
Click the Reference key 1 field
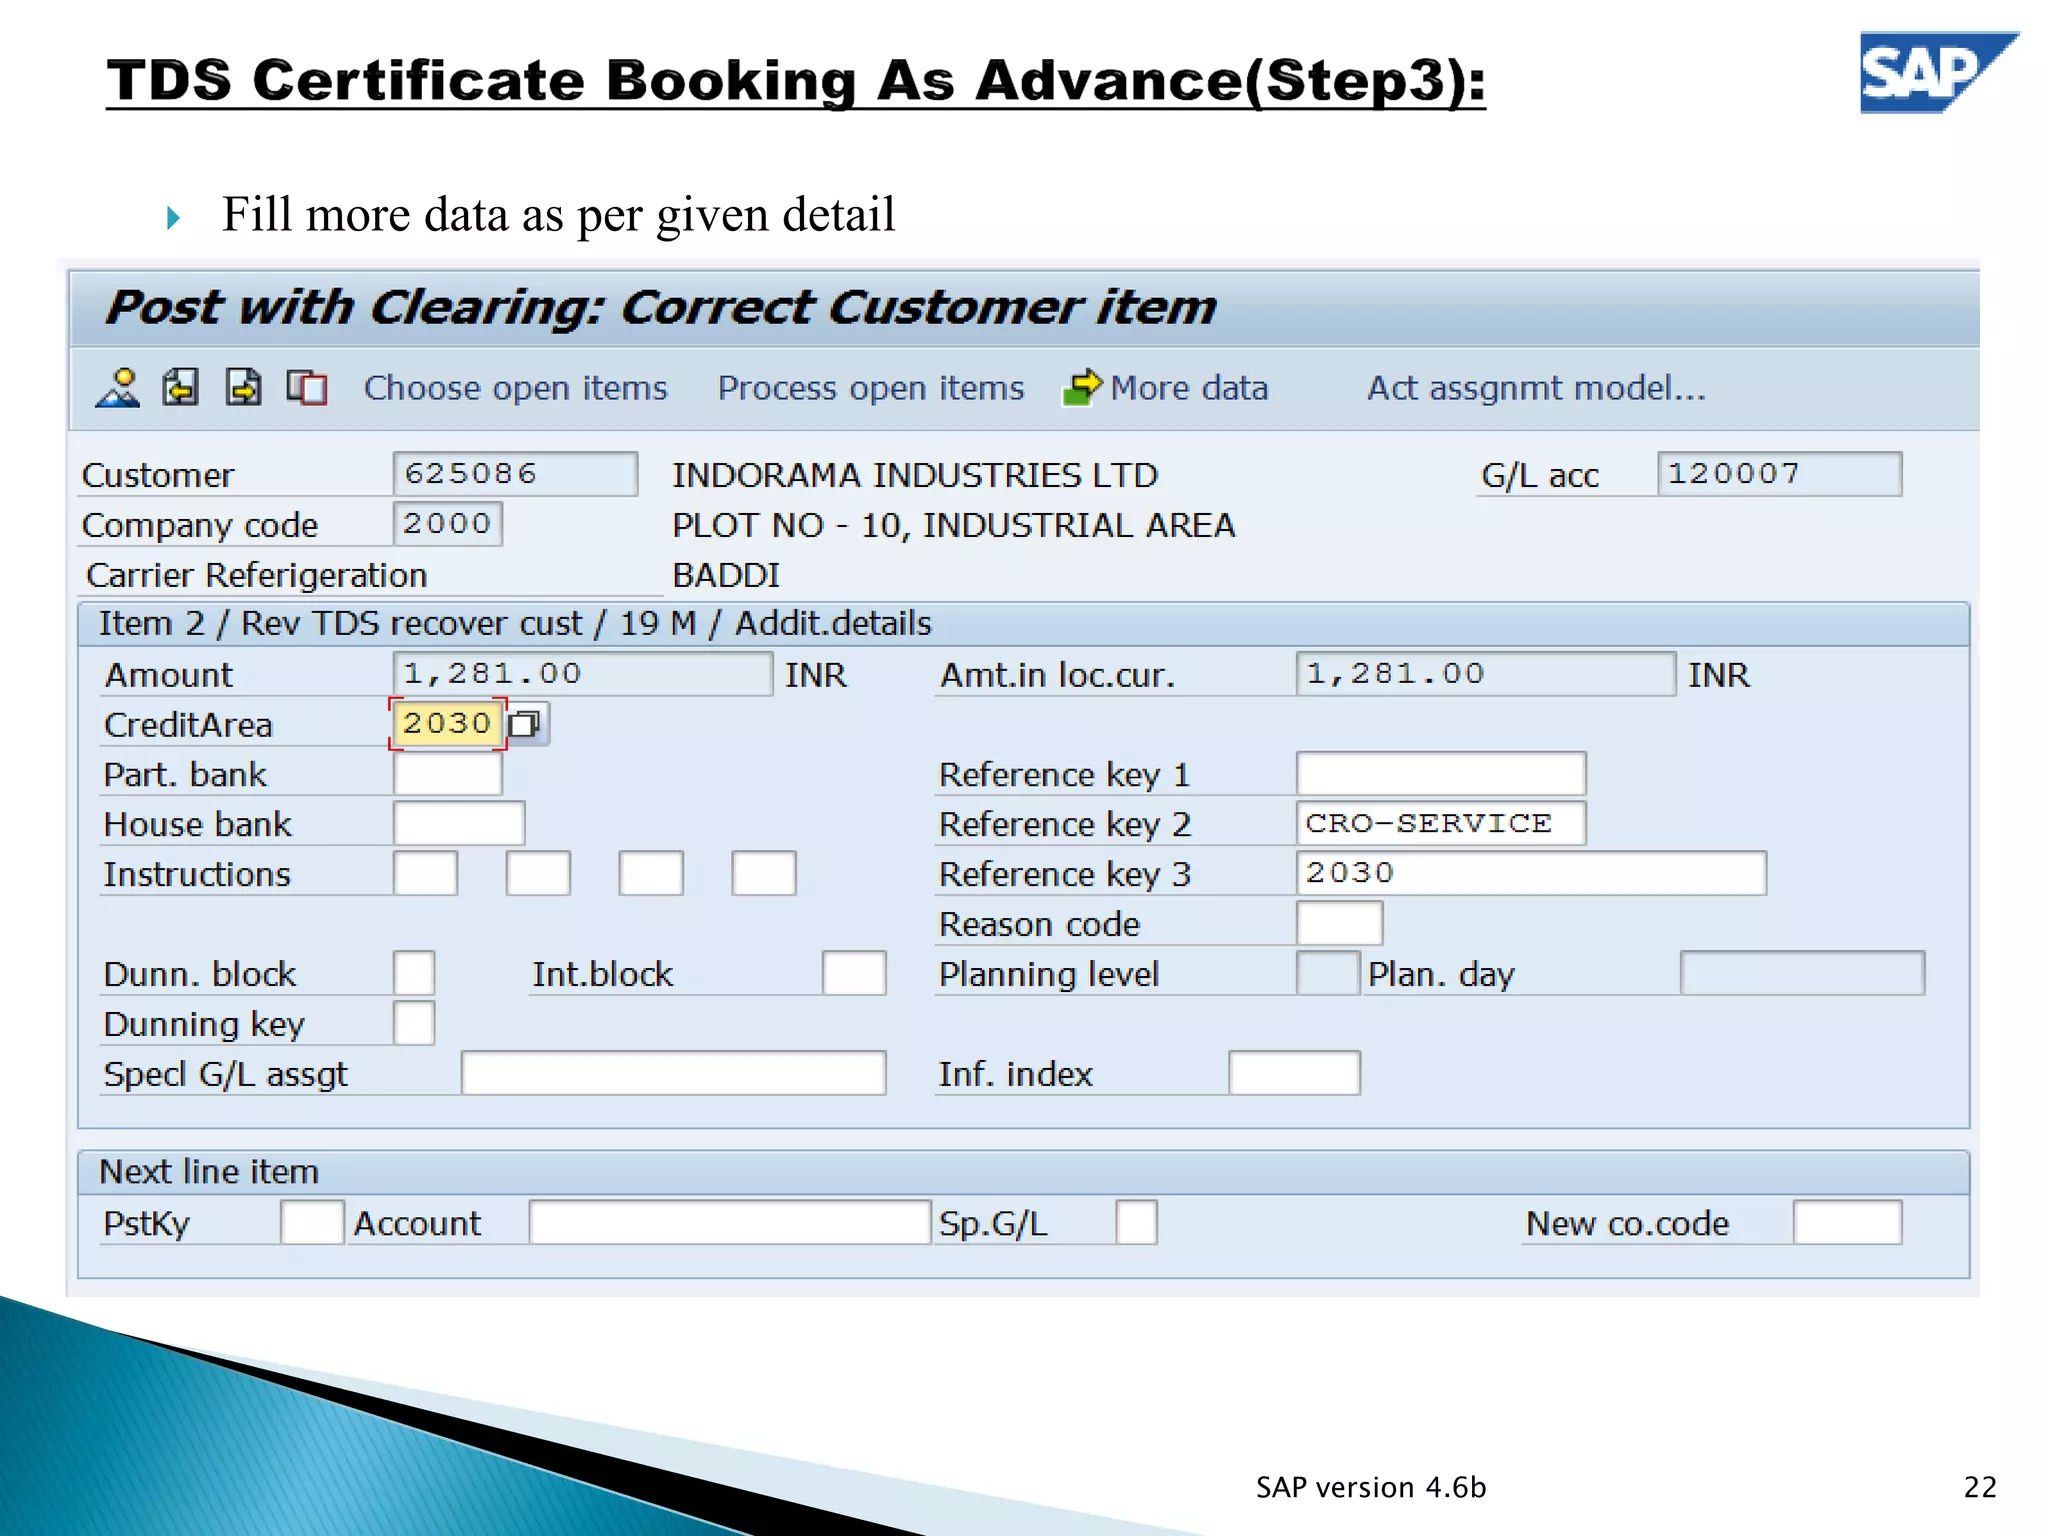(1441, 774)
